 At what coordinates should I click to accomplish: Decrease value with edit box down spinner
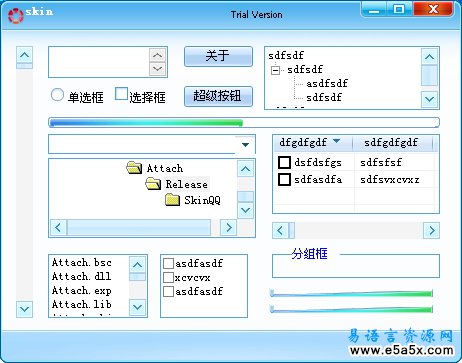(x=157, y=69)
